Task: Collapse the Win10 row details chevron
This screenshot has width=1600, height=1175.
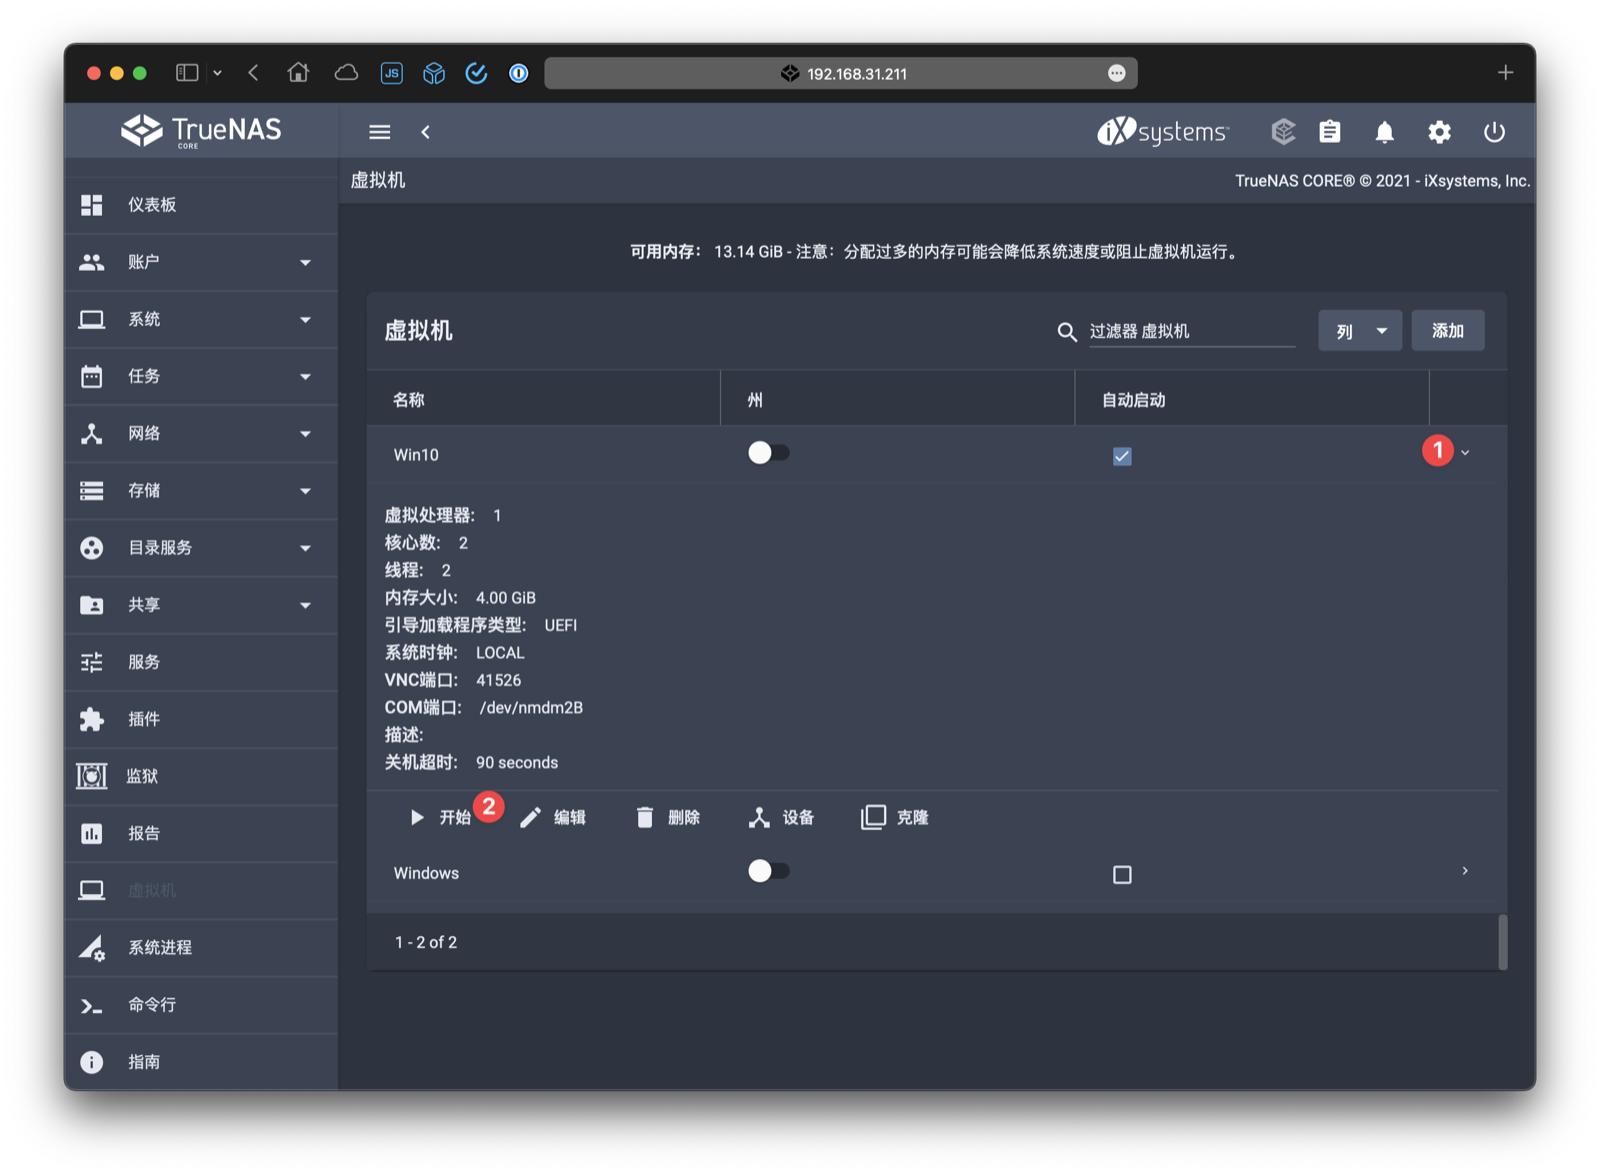Action: [1464, 452]
